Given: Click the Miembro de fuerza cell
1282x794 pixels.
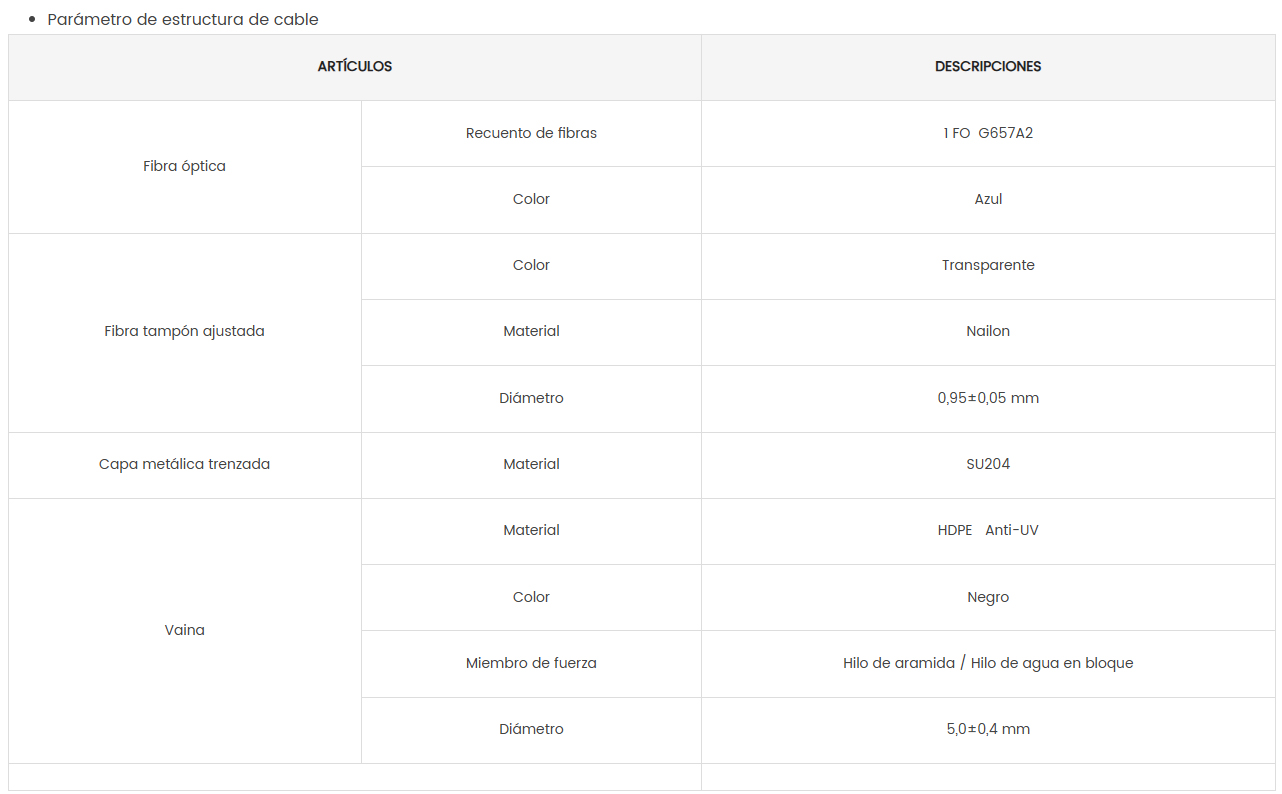Looking at the screenshot, I should point(531,664).
